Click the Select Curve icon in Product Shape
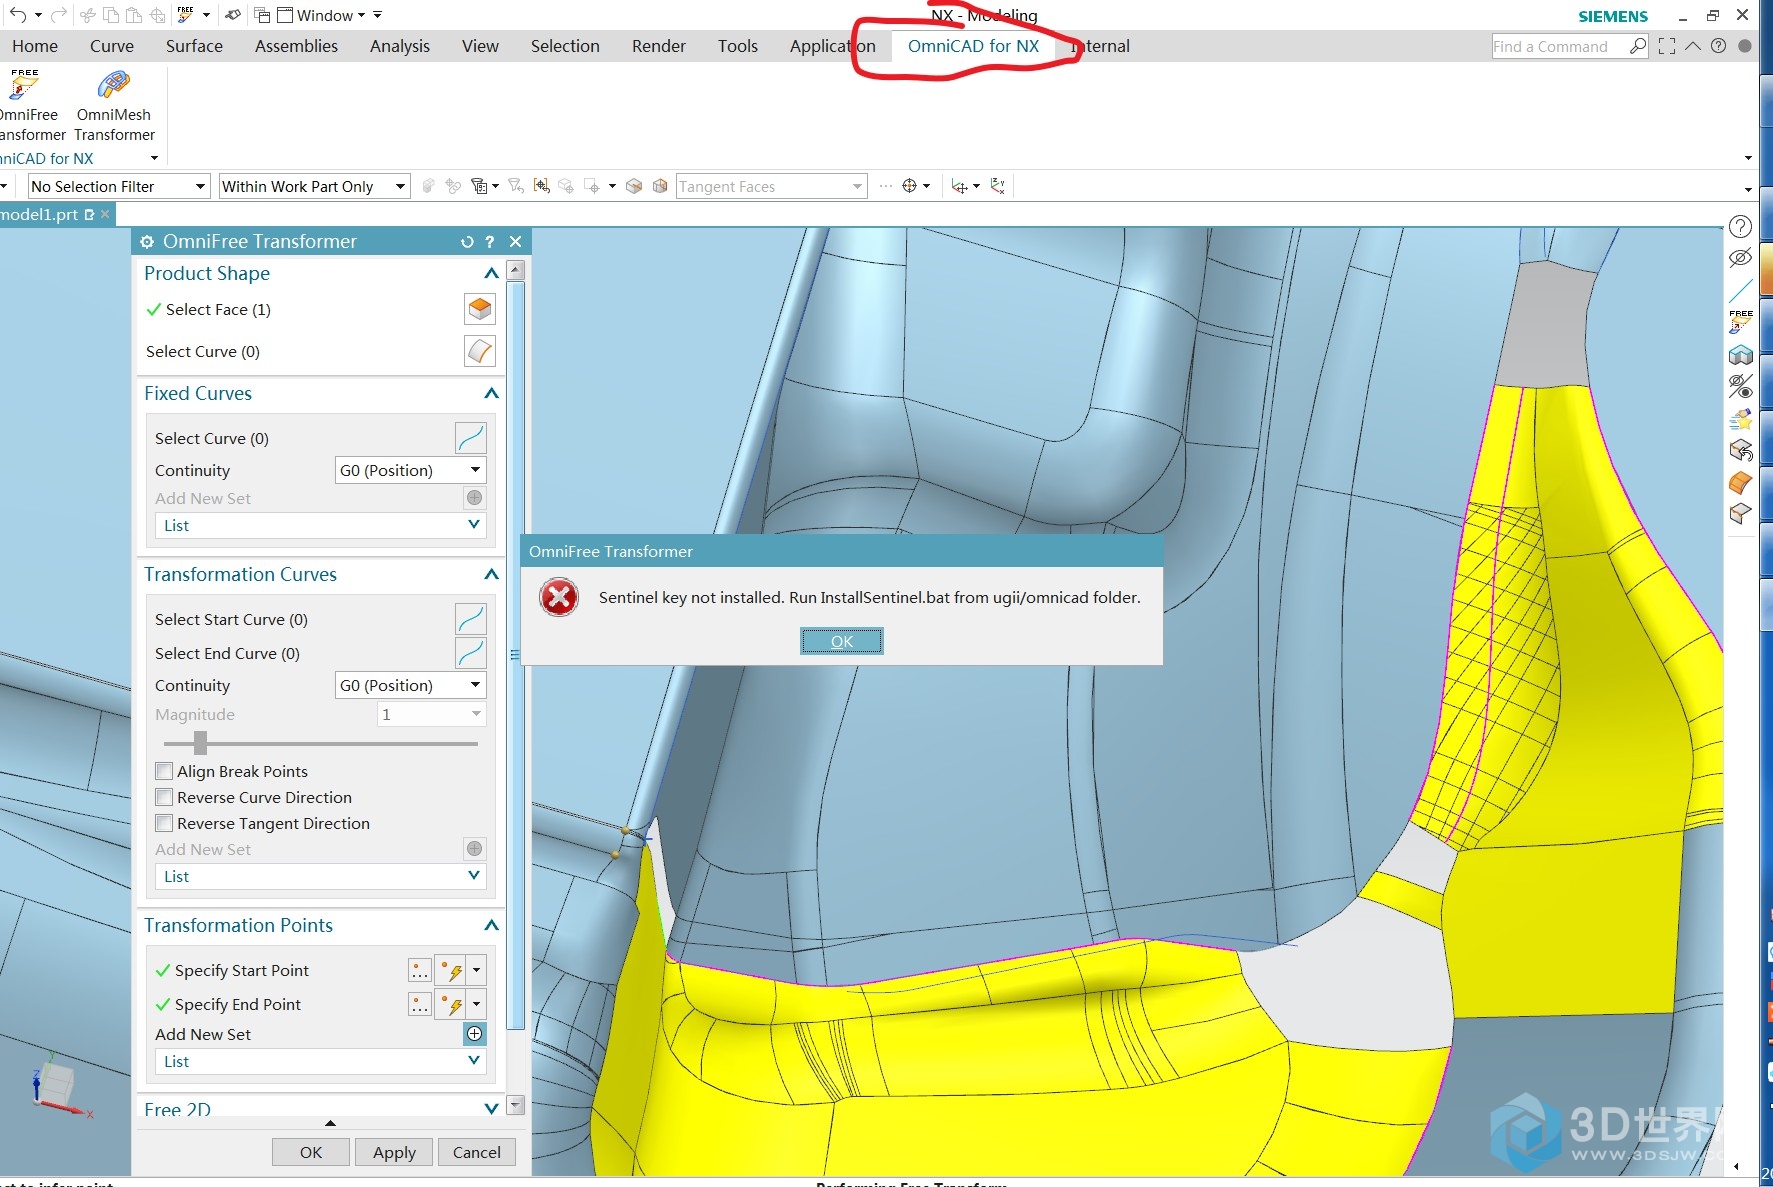Viewport: 1773px width, 1187px height. coord(480,351)
